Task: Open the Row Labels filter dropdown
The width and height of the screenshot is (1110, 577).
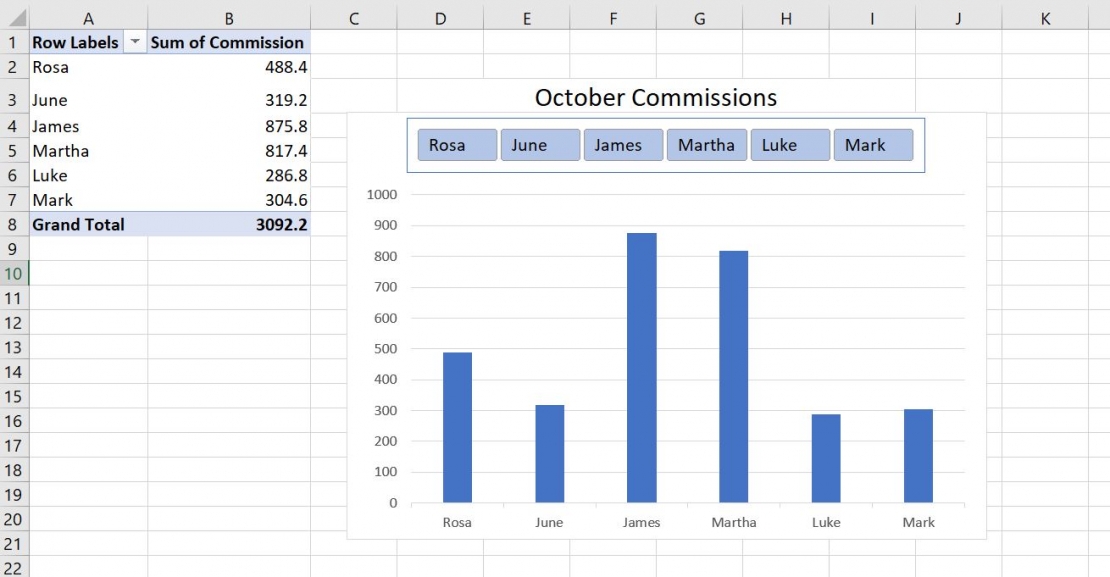Action: [134, 42]
